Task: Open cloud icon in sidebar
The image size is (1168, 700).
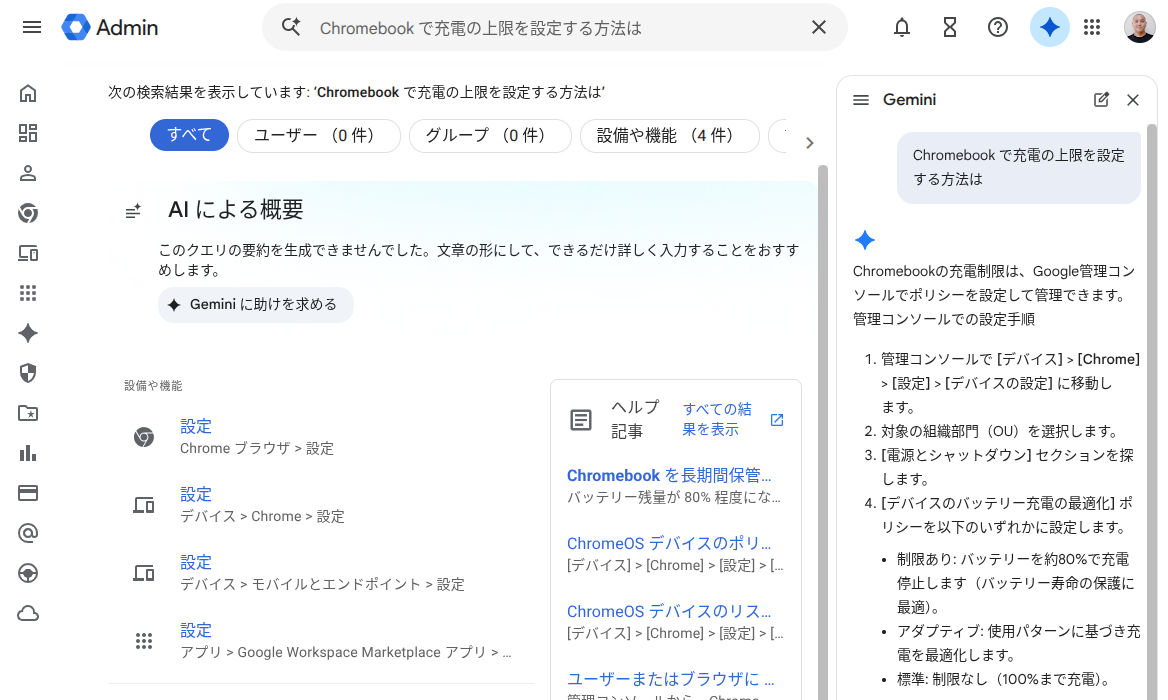Action: [x=28, y=614]
